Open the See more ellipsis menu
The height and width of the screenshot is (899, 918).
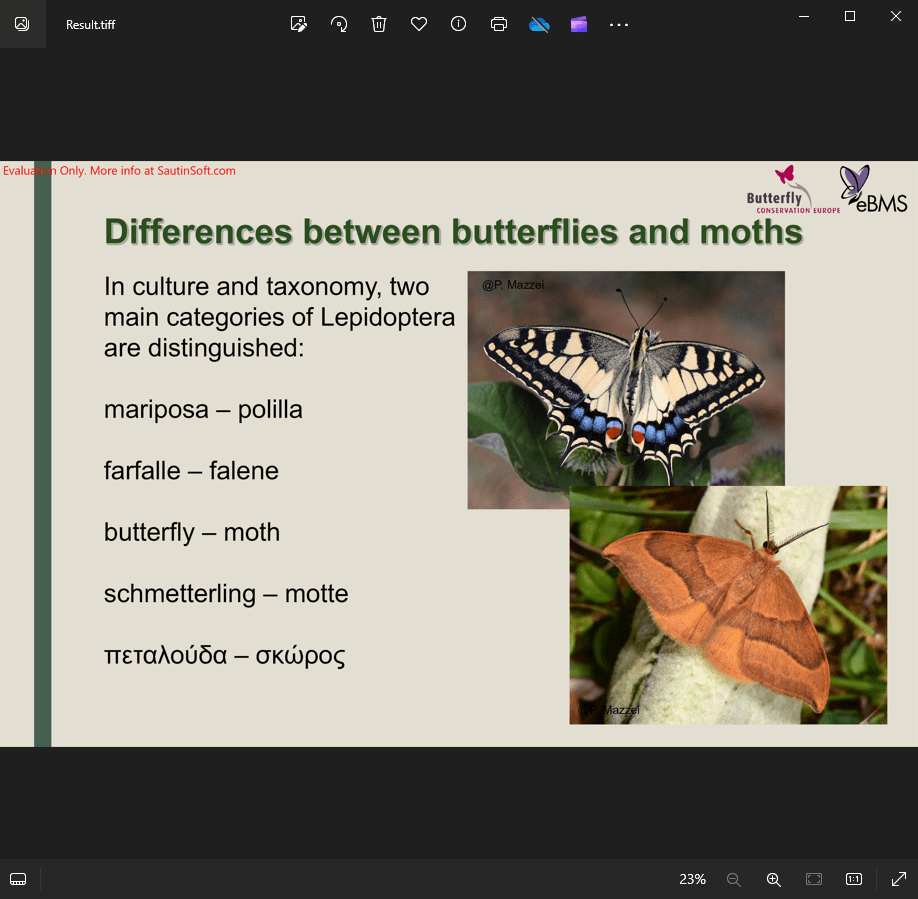pyautogui.click(x=619, y=24)
